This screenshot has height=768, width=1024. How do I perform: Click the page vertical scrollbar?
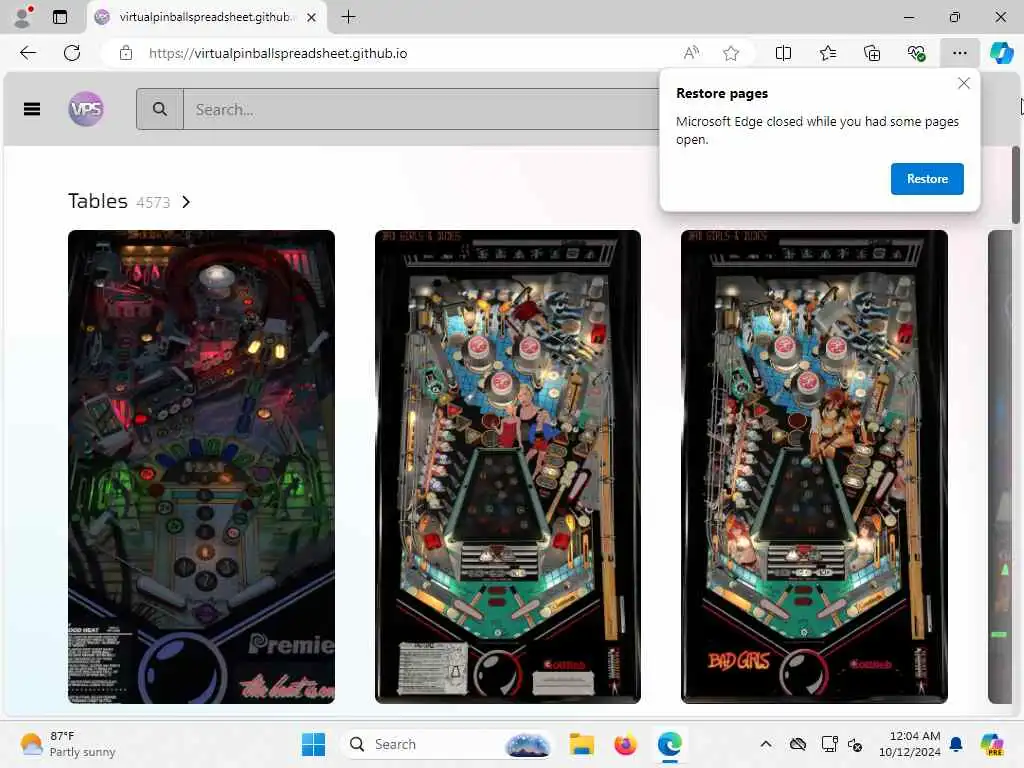click(1016, 185)
